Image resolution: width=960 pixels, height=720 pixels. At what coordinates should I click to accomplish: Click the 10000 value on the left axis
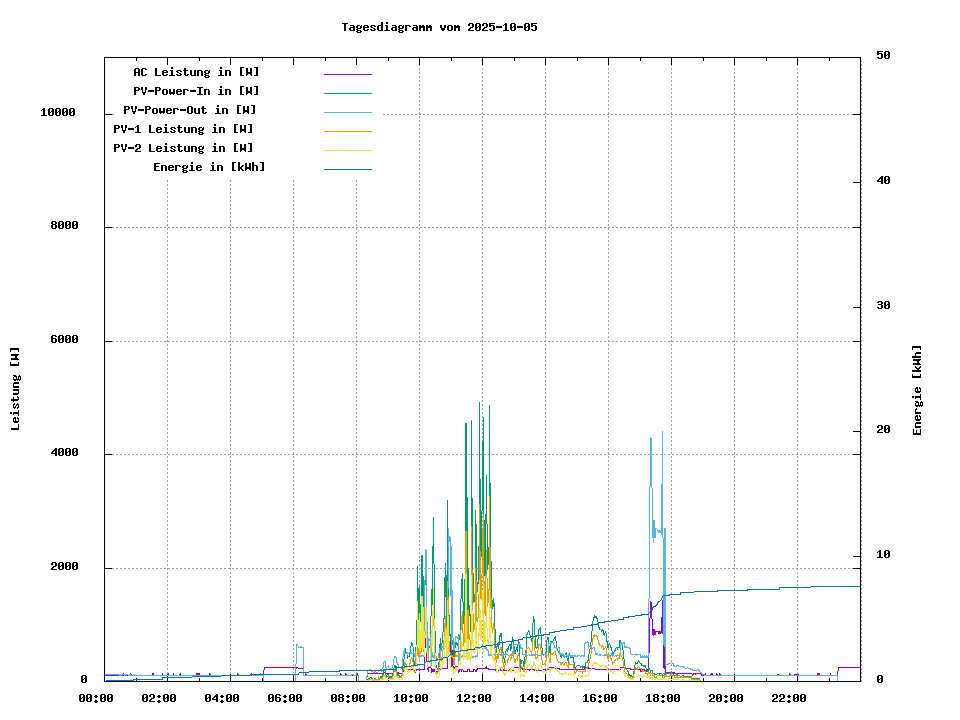click(x=58, y=113)
